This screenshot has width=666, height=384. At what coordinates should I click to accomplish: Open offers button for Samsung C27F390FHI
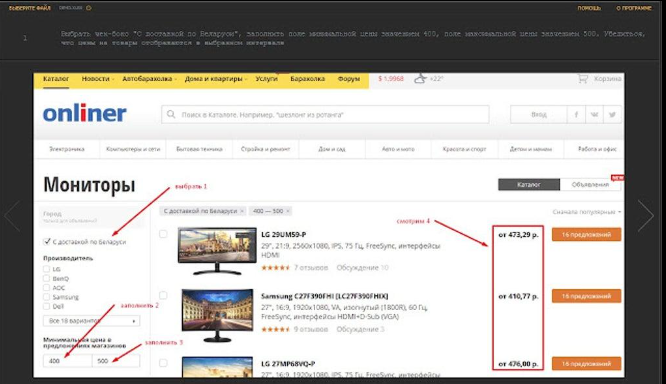[x=586, y=296]
